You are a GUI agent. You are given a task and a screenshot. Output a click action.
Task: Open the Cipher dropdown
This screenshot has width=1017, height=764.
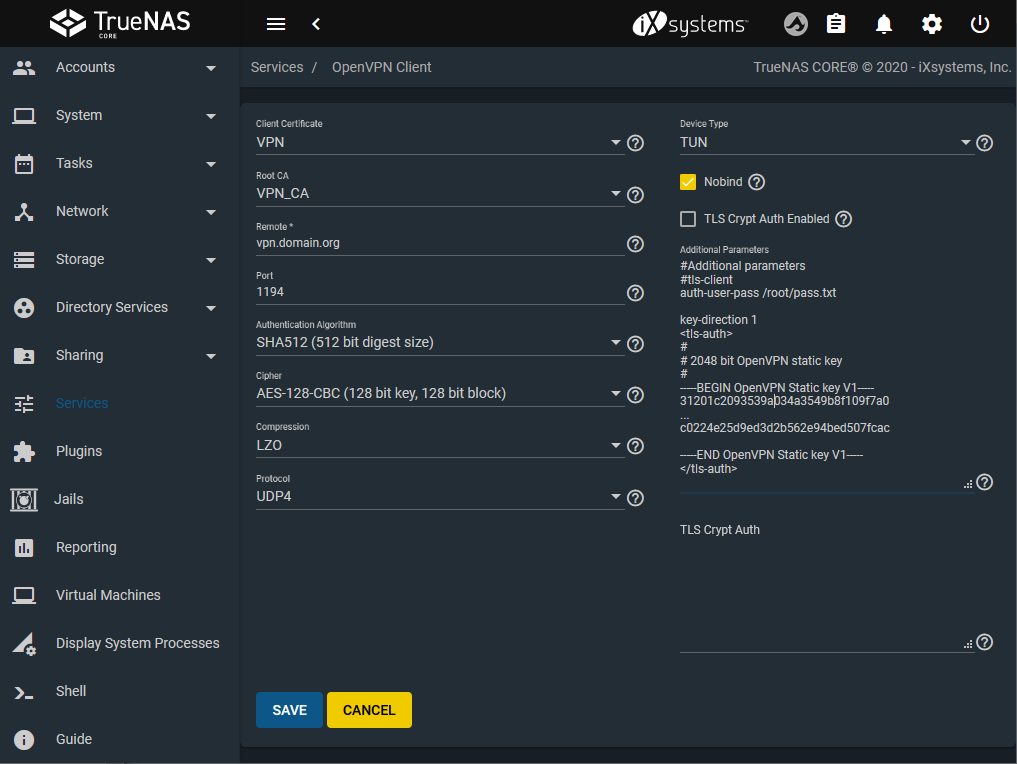tap(439, 394)
